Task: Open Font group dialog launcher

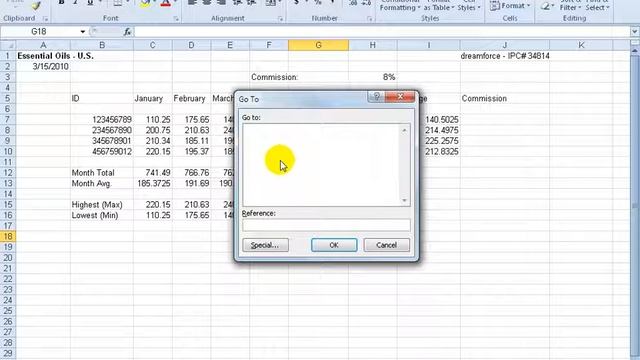Action: [176, 19]
